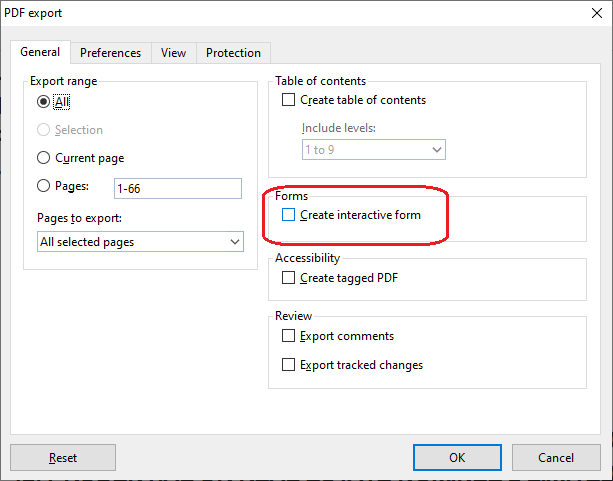Viewport: 613px width, 481px height.
Task: Click the Cancel button
Action: coord(556,457)
